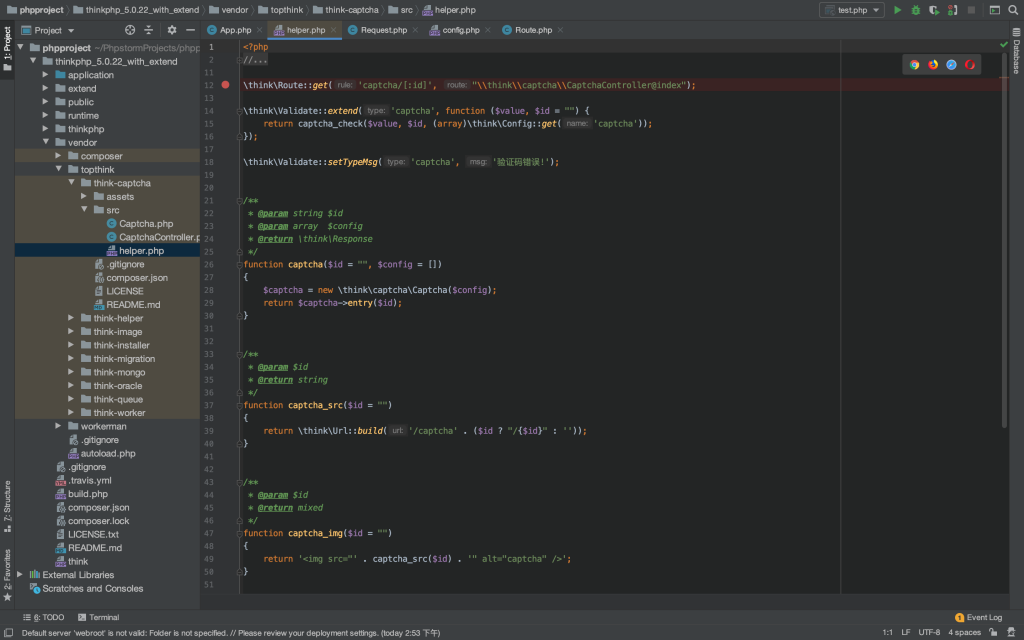Open in Opera browser icon
This screenshot has width=1024, height=640.
pos(970,65)
